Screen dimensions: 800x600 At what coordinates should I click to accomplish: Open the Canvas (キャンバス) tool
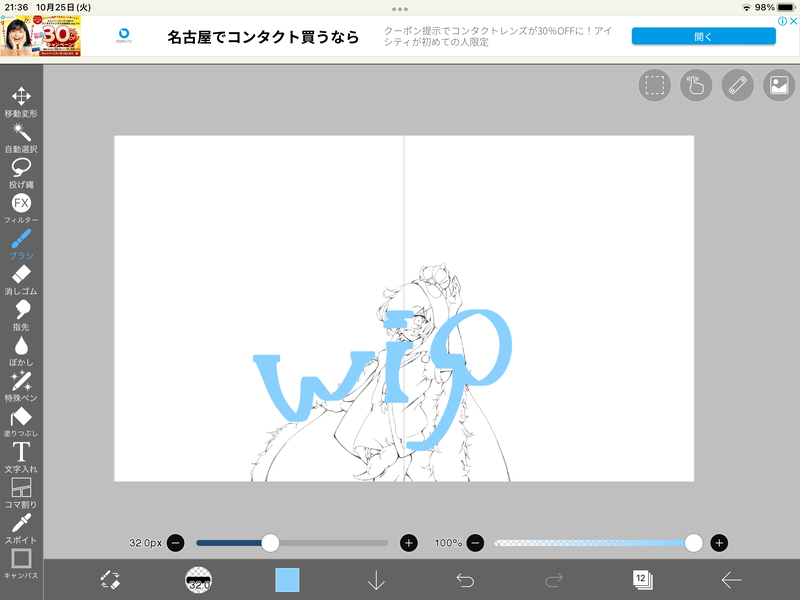pos(21,564)
